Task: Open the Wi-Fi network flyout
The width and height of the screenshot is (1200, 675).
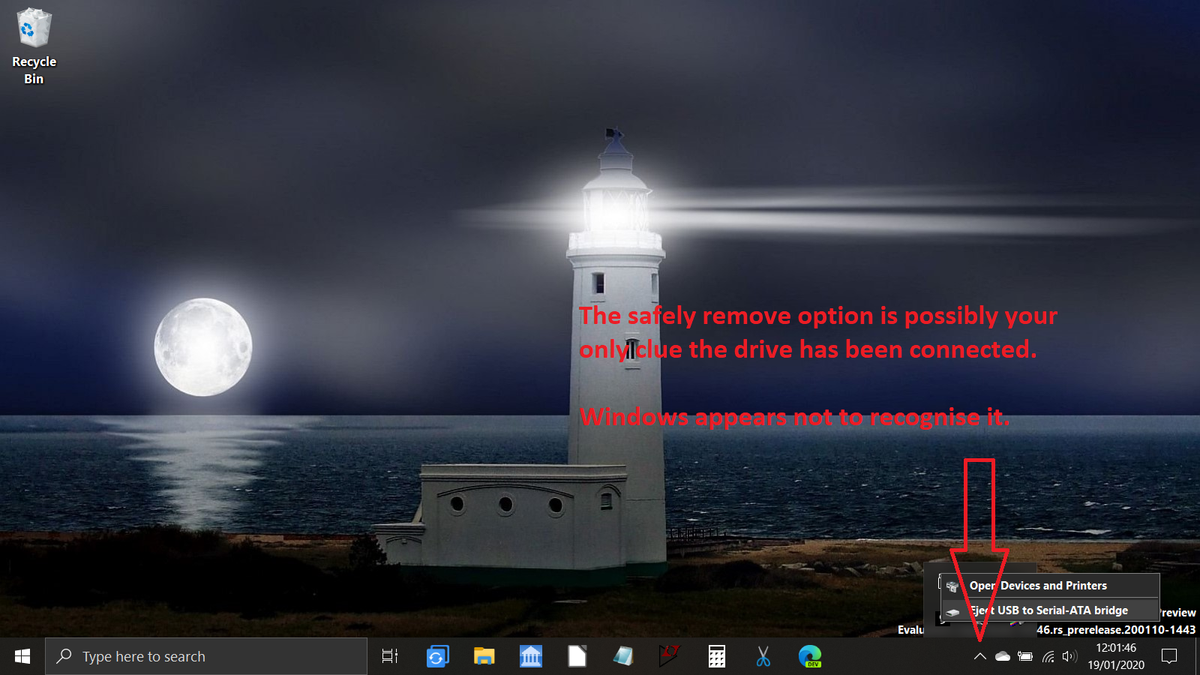Action: 1048,656
